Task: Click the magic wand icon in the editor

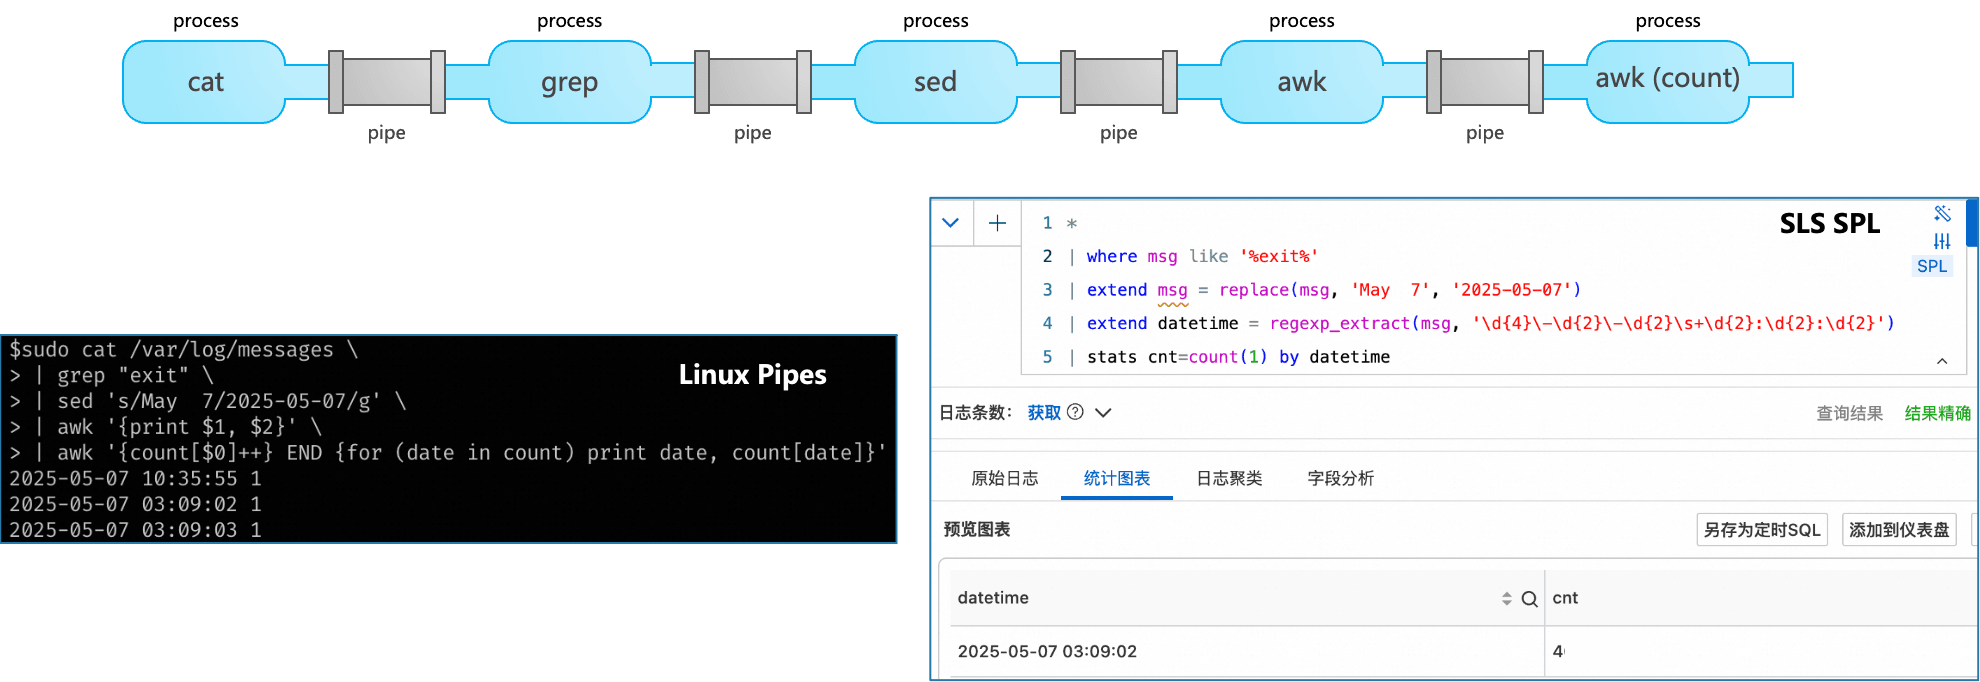Action: (1942, 213)
